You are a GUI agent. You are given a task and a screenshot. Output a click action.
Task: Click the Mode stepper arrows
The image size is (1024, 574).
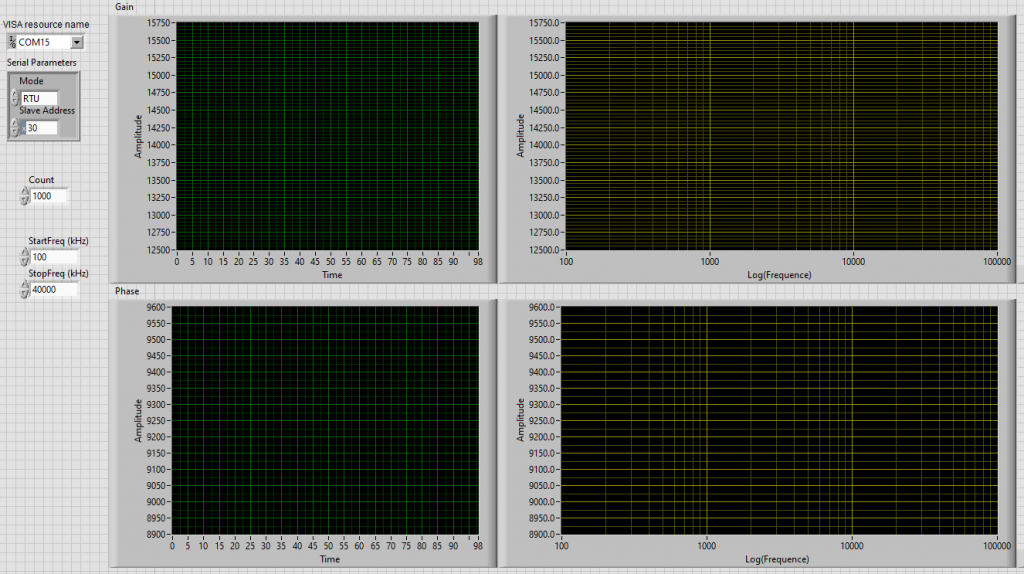tap(14, 98)
